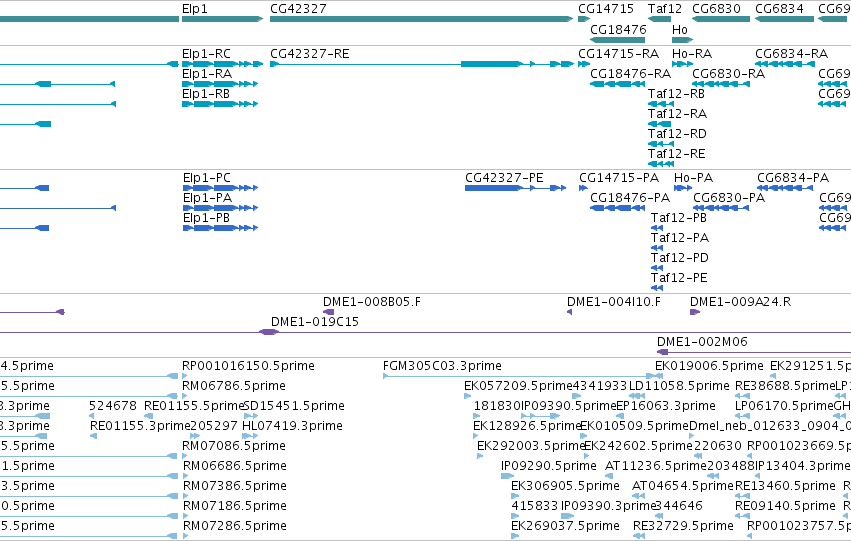Screen dimensions: 851x541
Task: Select the CG42327 gene bar
Action: [x=421, y=19]
